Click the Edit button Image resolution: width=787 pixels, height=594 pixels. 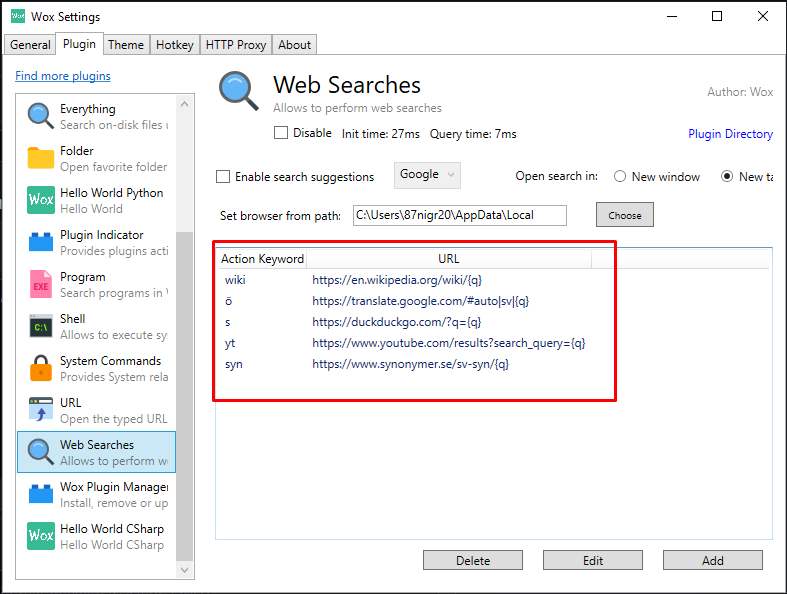593,560
